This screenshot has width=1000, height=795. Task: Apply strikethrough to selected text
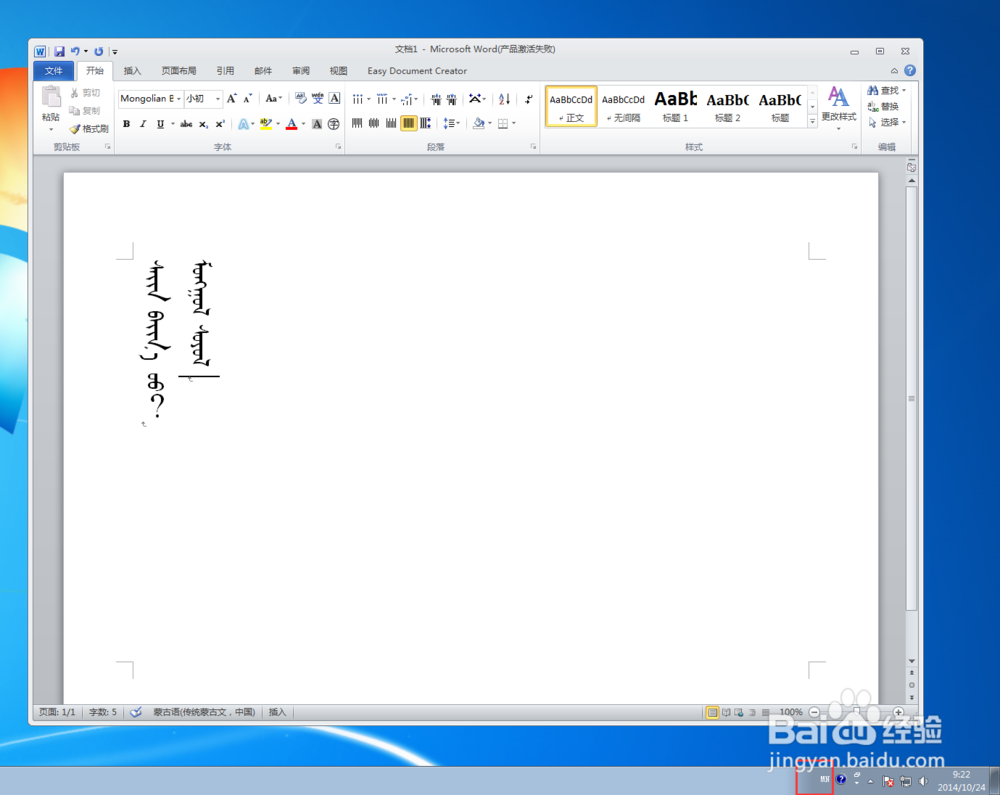pos(185,123)
